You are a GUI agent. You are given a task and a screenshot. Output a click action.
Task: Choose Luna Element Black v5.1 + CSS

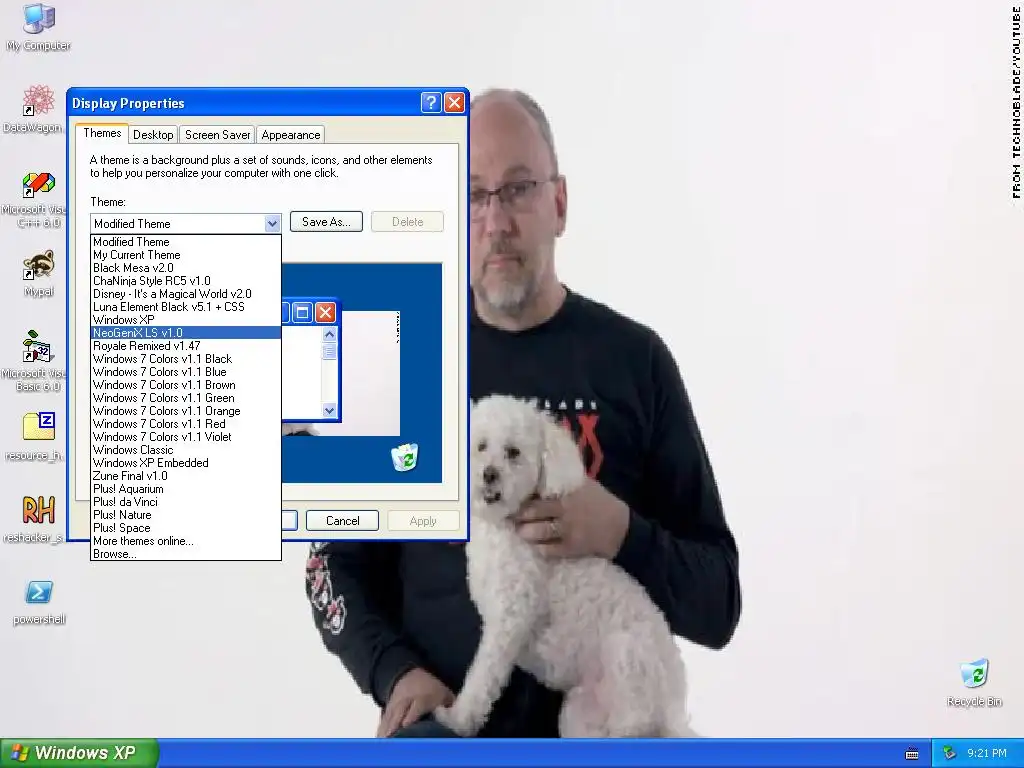[x=186, y=307]
